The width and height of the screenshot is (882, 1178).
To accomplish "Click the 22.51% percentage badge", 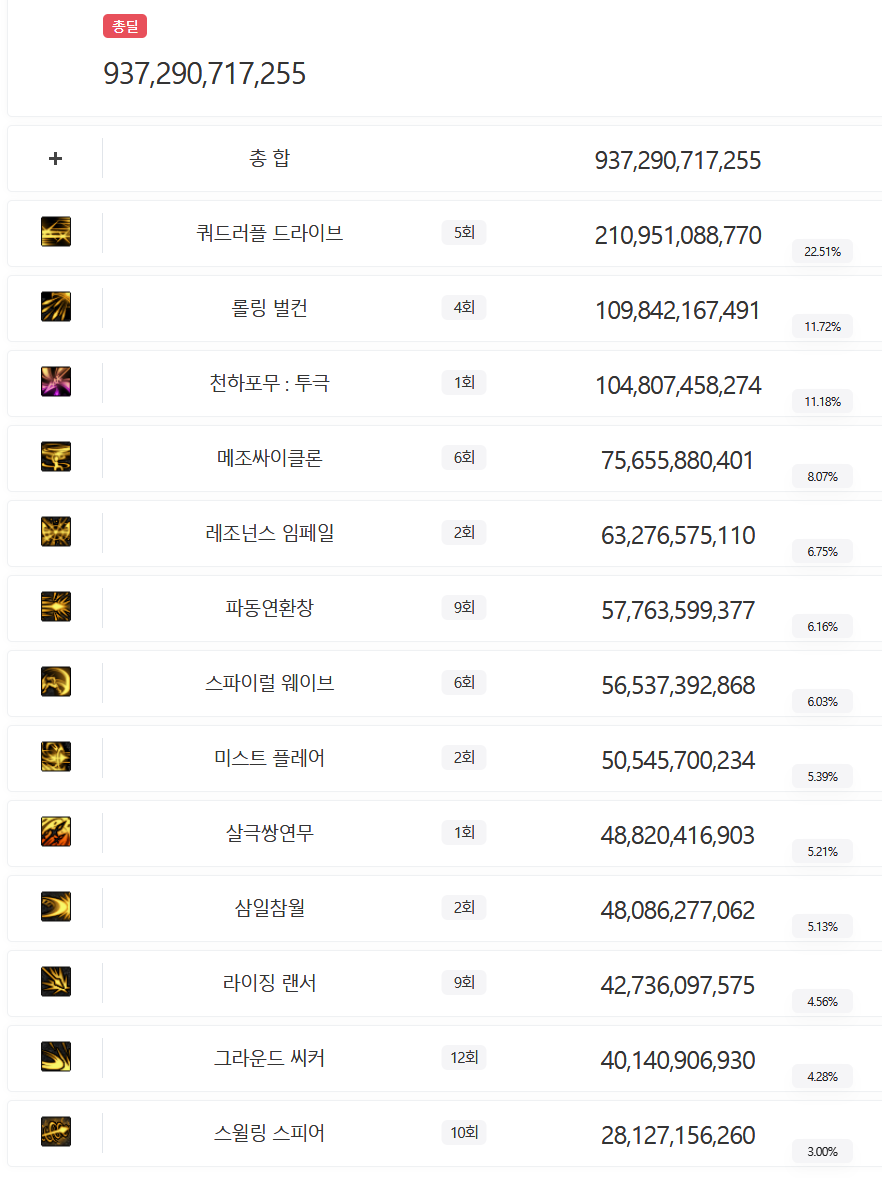I will click(x=822, y=252).
